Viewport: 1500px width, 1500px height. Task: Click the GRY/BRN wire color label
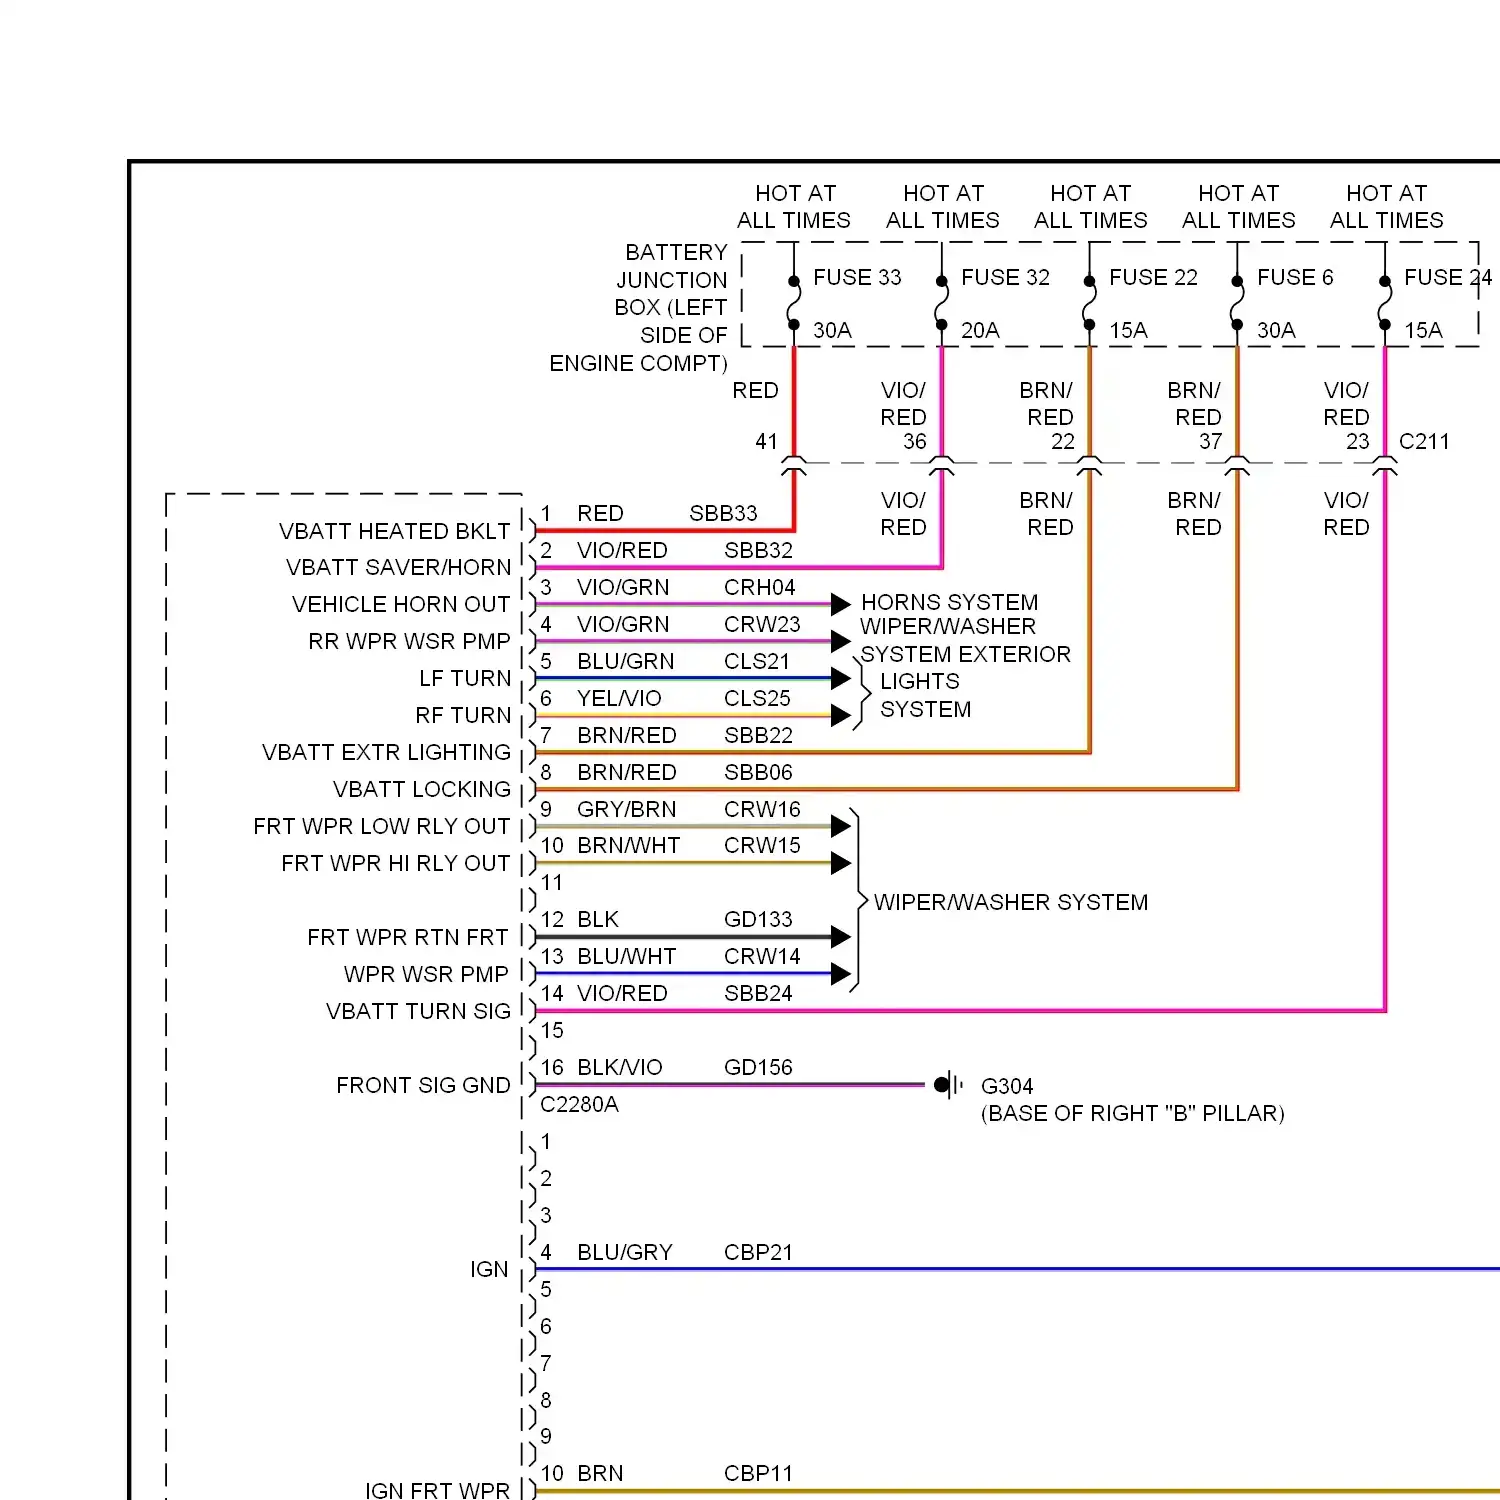click(626, 809)
